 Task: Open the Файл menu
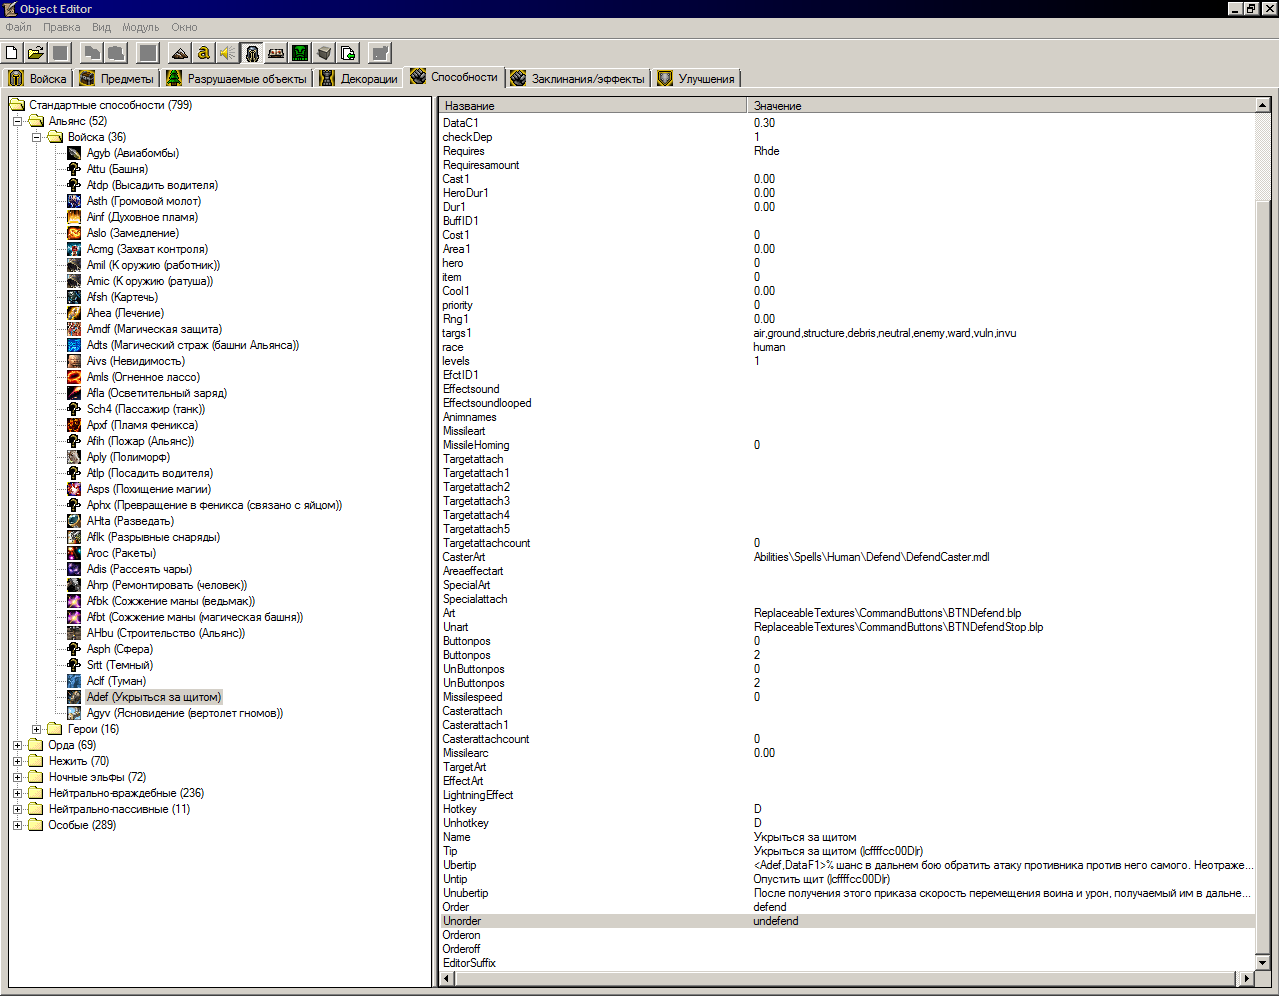(18, 27)
